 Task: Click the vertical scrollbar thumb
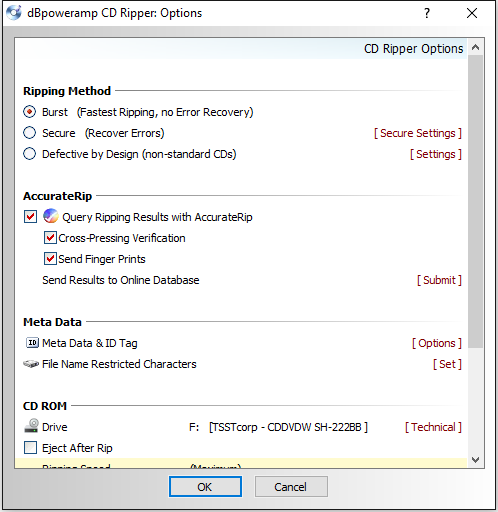click(476, 202)
